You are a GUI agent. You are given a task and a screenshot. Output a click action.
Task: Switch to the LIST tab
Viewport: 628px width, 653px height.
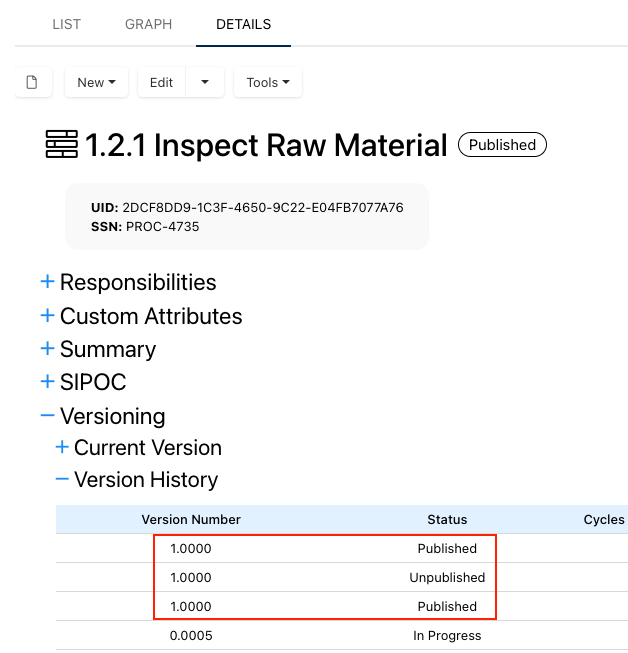pyautogui.click(x=66, y=24)
